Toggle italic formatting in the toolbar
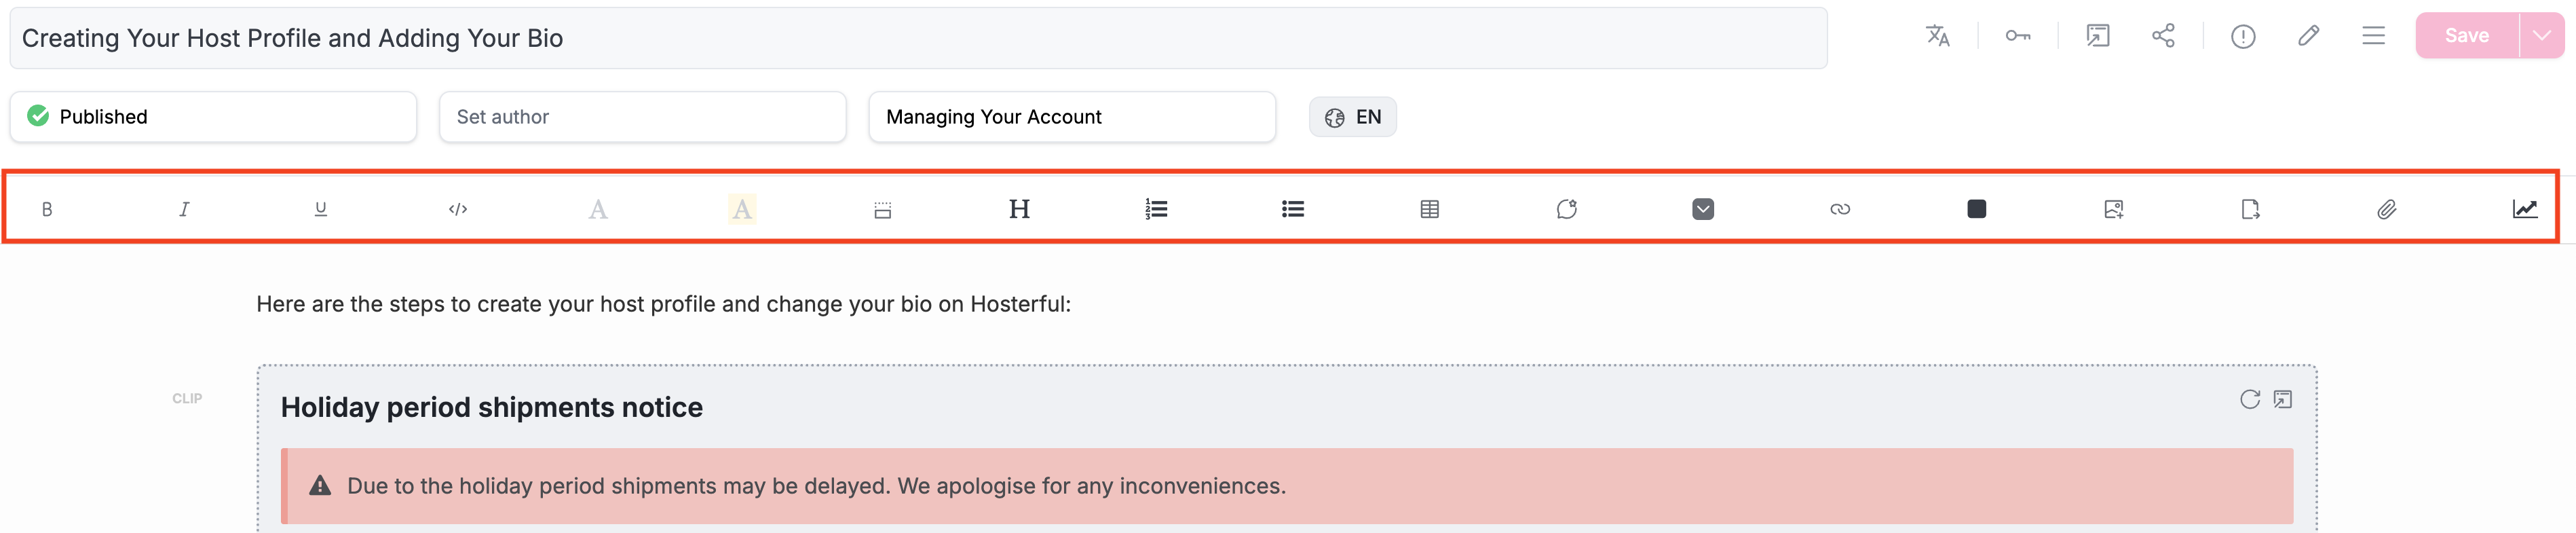Image resolution: width=2576 pixels, height=533 pixels. pos(184,209)
